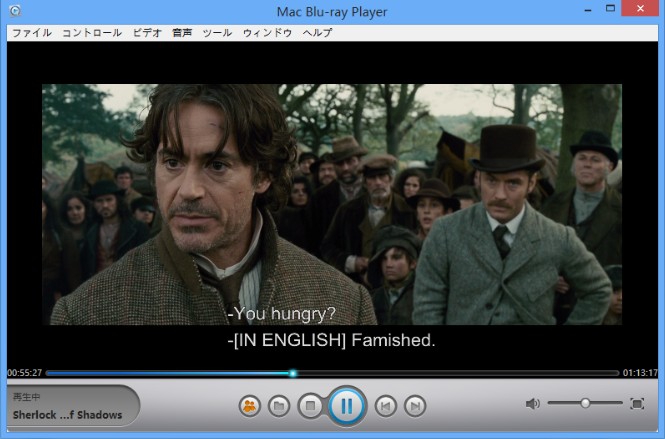Click the app icon in title bar
665x439 pixels.
[13, 11]
